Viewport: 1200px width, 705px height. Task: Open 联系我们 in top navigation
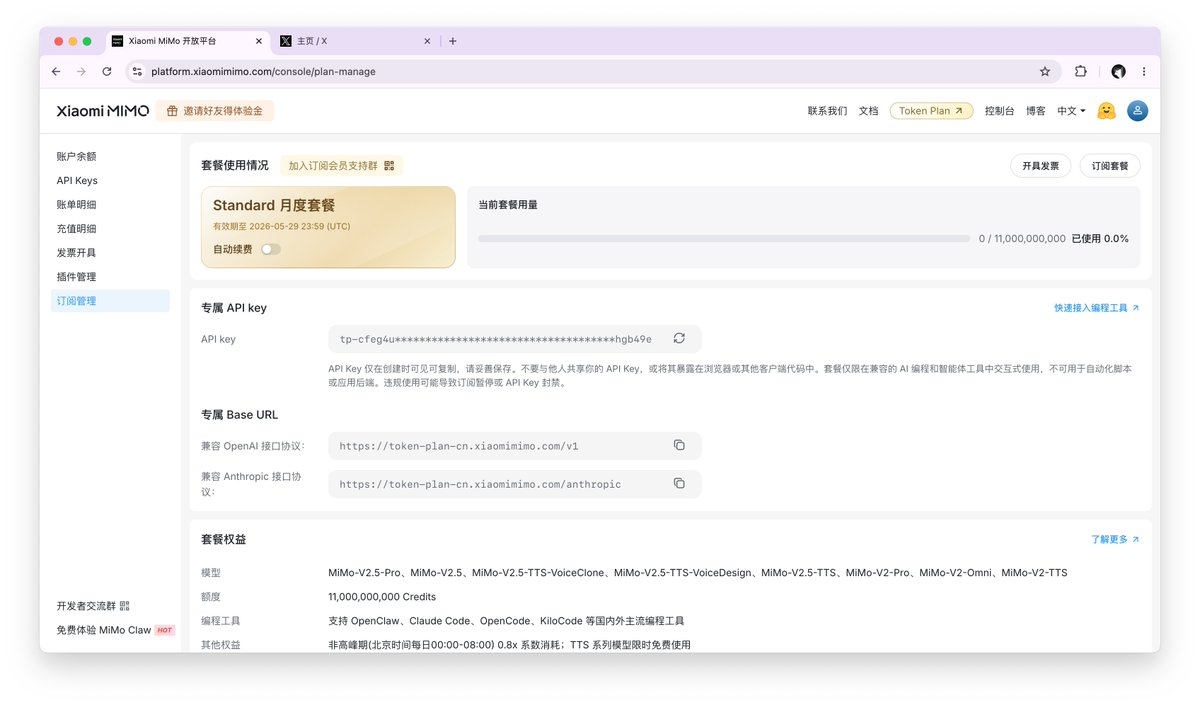point(827,111)
